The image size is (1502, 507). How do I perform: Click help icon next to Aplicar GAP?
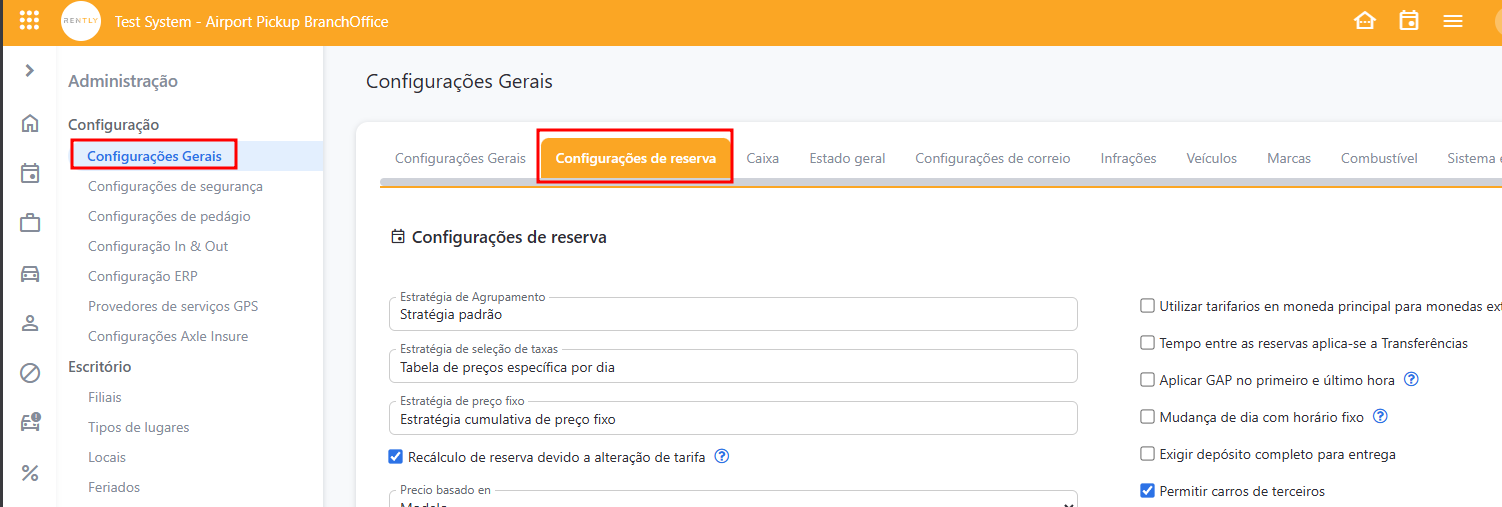tap(1412, 380)
